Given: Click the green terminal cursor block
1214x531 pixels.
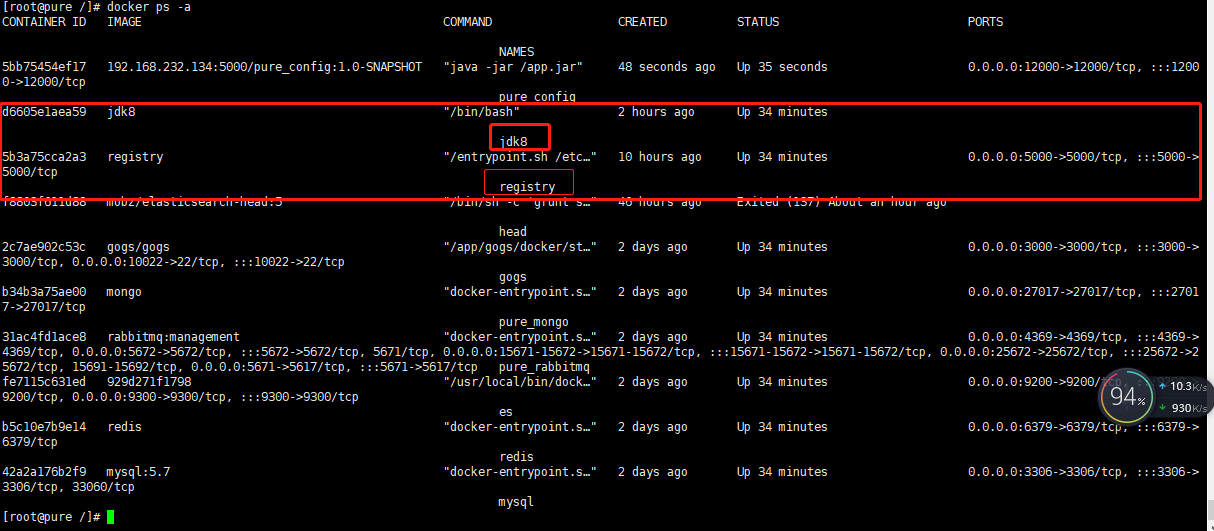Looking at the screenshot, I should (x=110, y=517).
